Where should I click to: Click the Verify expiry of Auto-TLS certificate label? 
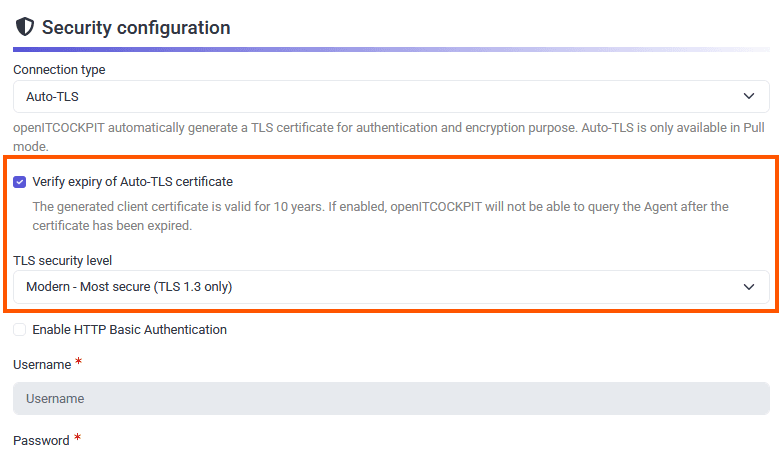(132, 182)
